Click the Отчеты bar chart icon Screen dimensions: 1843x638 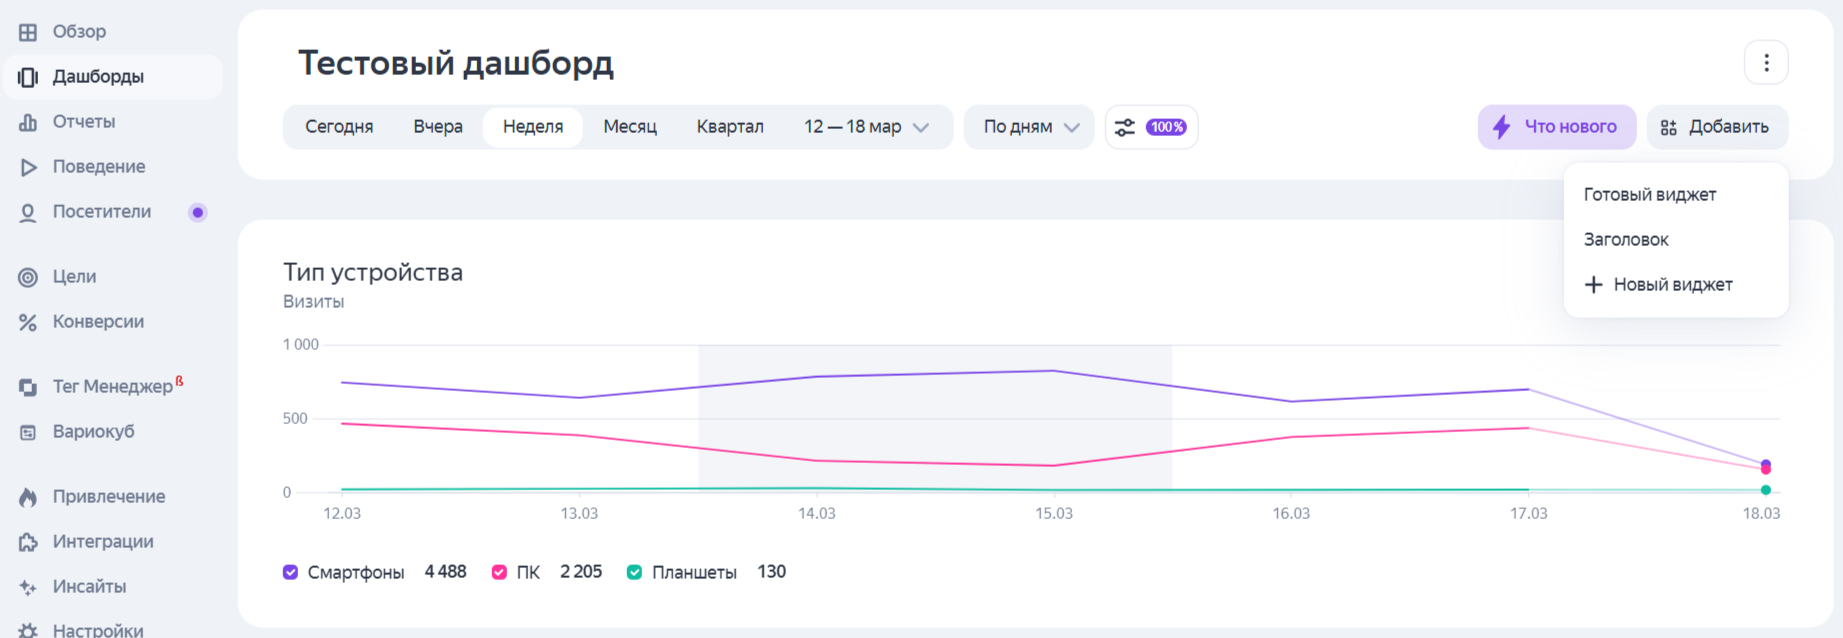pos(28,122)
